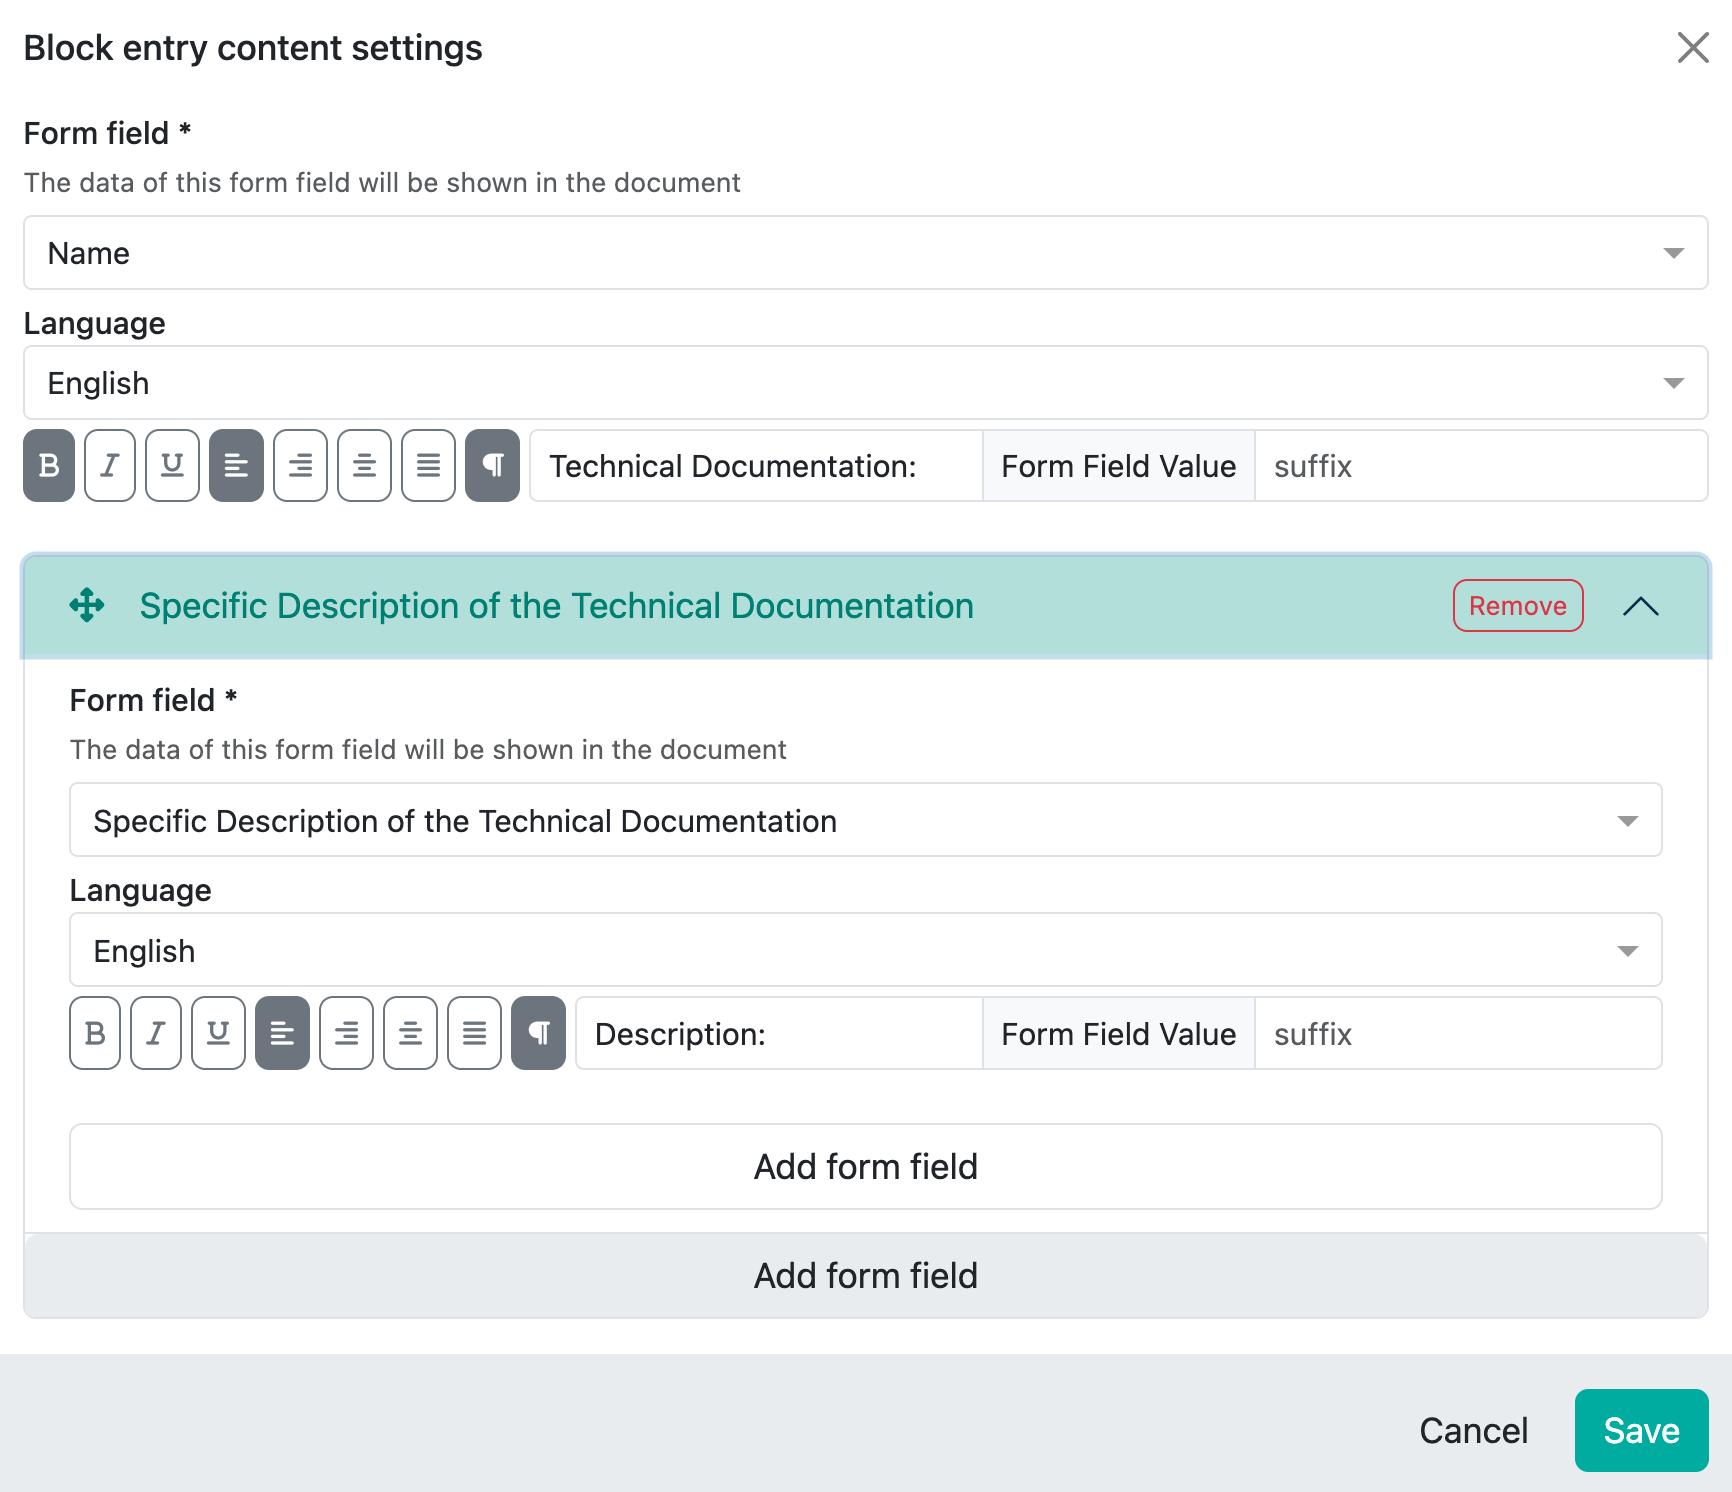This screenshot has width=1732, height=1492.
Task: Toggle italic in the Description field toolbar
Action: tap(156, 1033)
